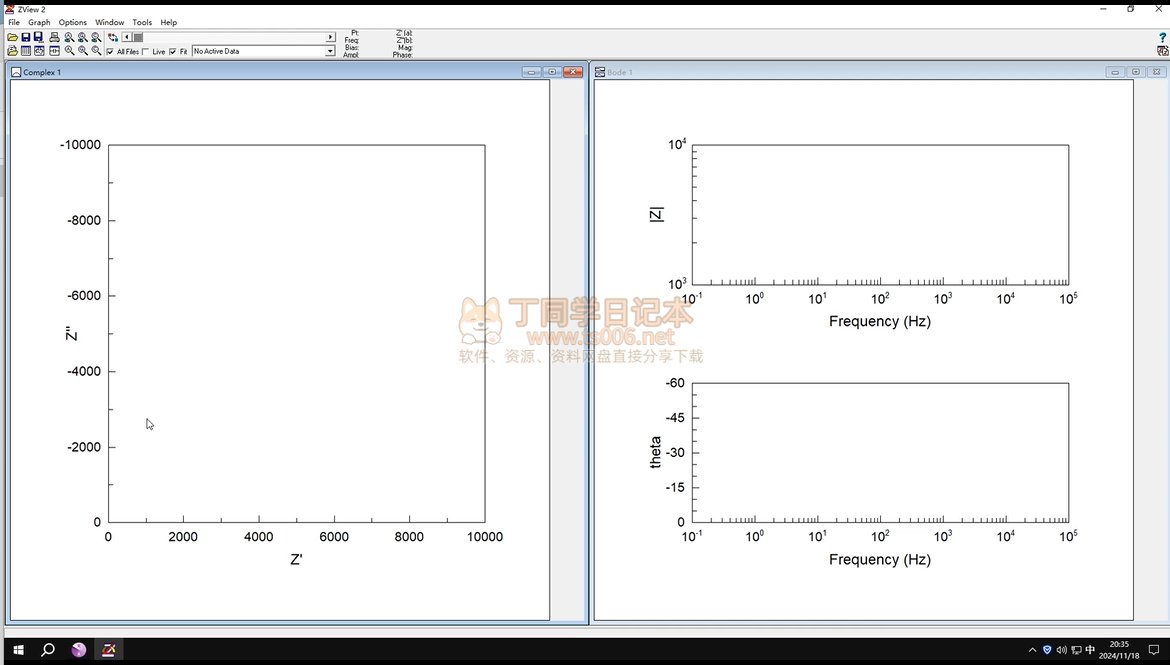1170x665 pixels.
Task: Expand hidden system tray icons chevron
Action: coord(1033,650)
